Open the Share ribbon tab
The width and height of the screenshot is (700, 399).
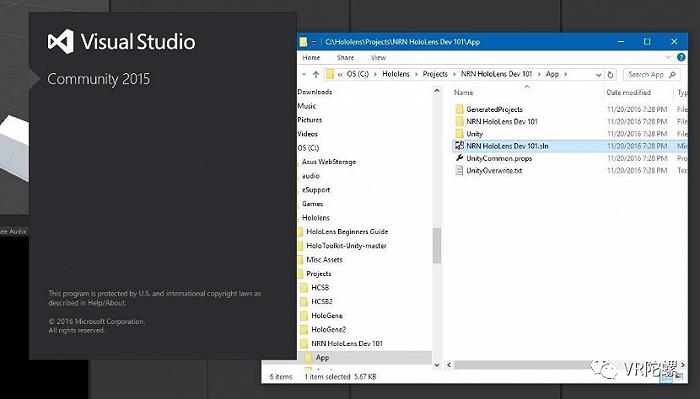[345, 58]
